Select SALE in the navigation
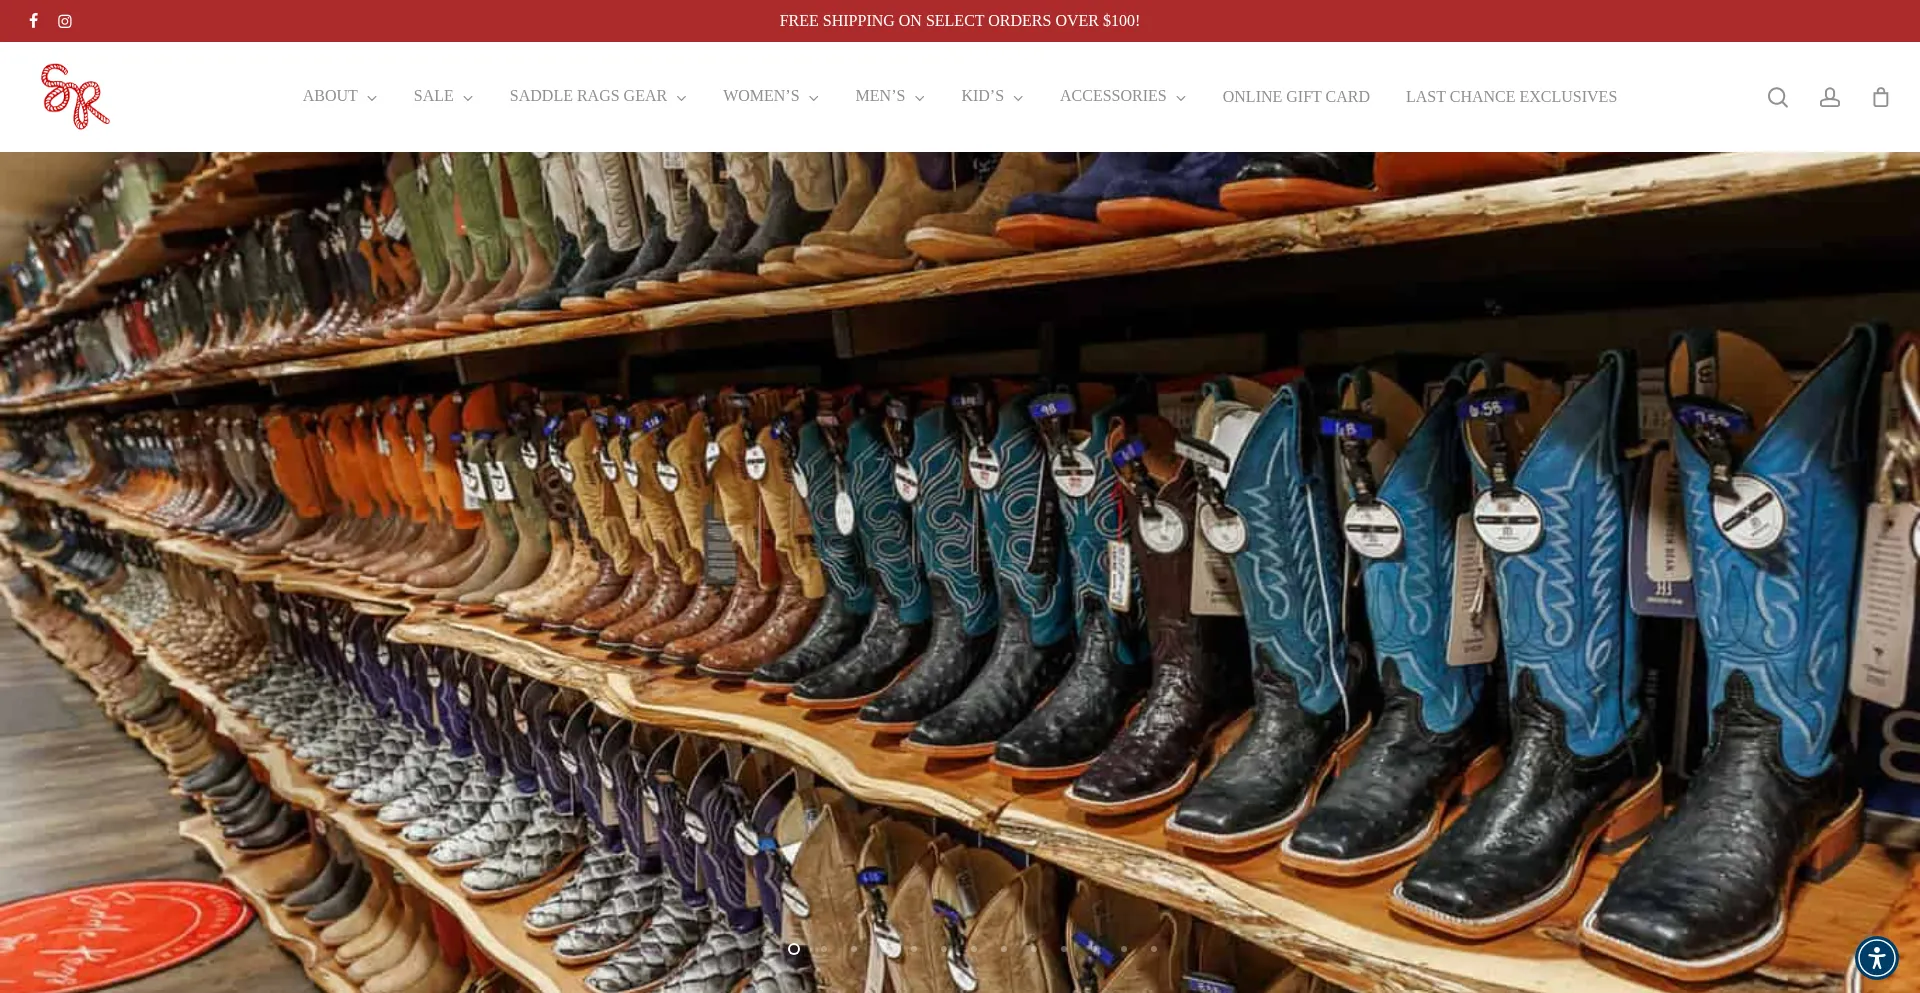 [433, 96]
